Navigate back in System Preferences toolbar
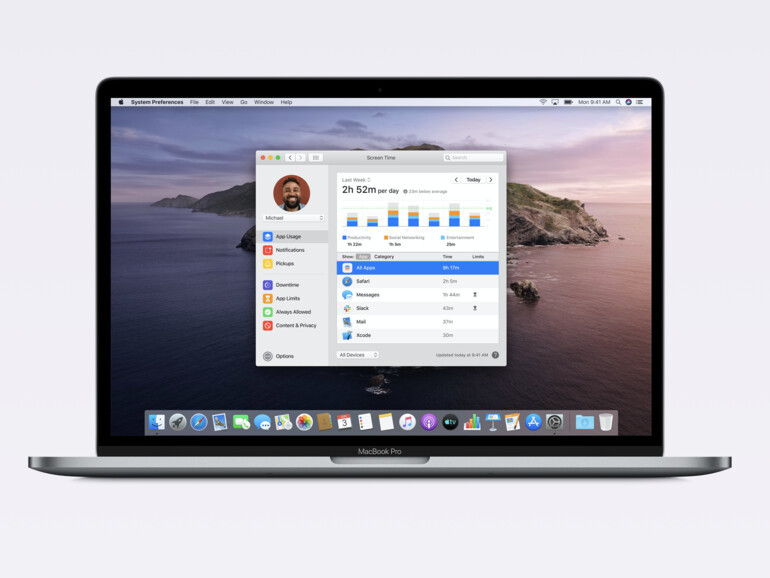Viewport: 770px width, 578px height. [x=290, y=158]
